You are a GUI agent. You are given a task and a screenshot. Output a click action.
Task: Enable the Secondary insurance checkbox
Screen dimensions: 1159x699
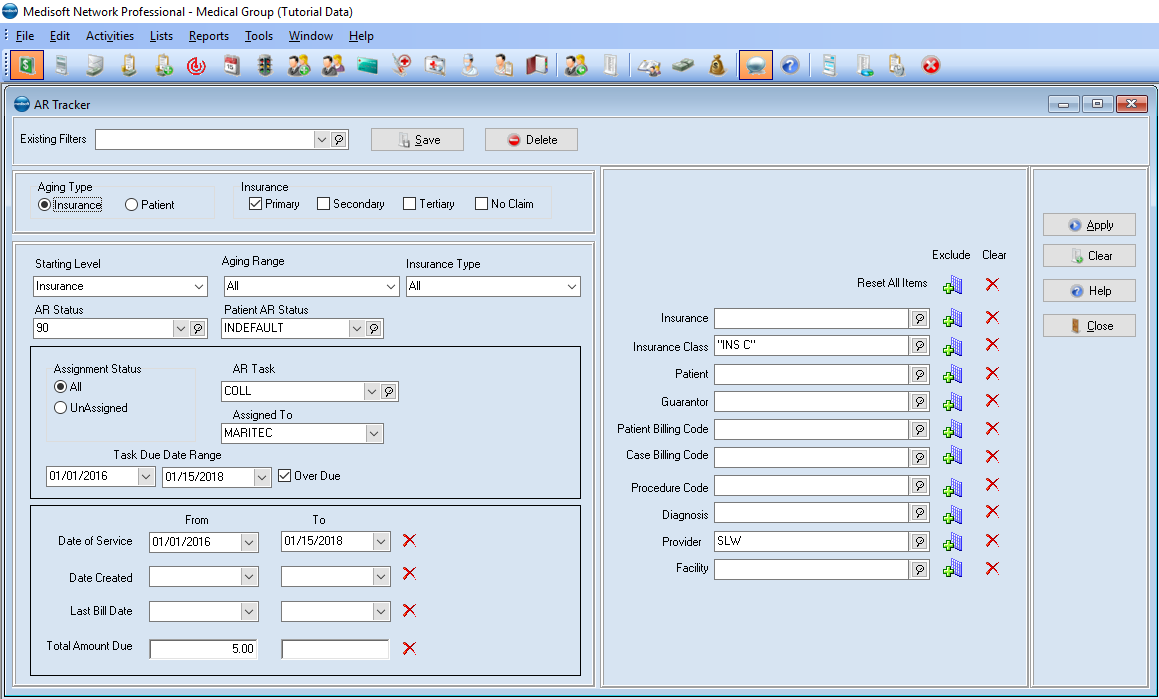click(323, 204)
